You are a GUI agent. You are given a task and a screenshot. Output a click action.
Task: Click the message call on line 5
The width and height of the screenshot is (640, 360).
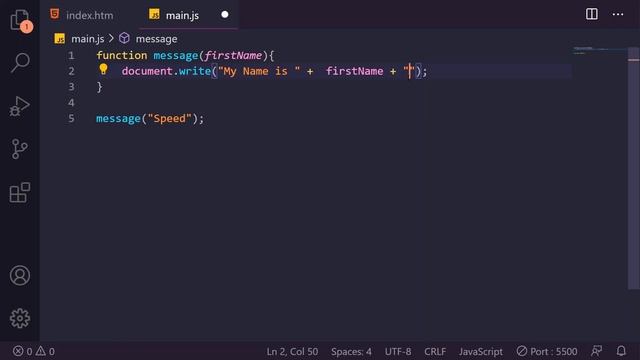pyautogui.click(x=118, y=119)
